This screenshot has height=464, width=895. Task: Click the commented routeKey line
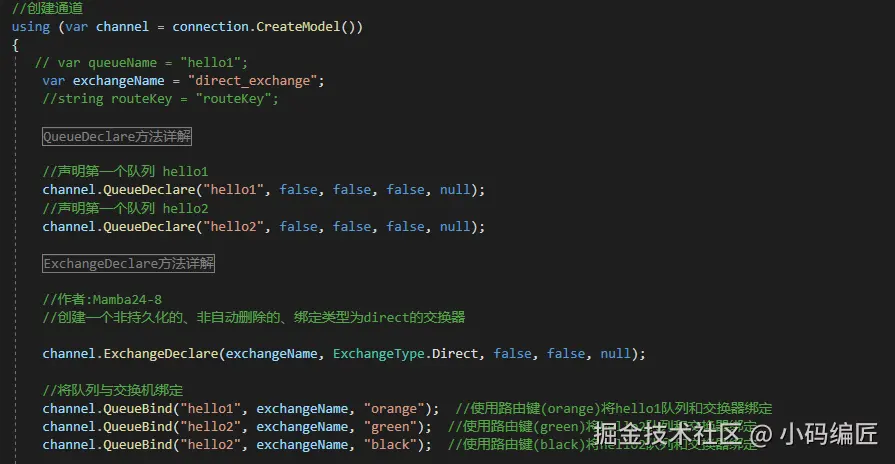(x=160, y=98)
